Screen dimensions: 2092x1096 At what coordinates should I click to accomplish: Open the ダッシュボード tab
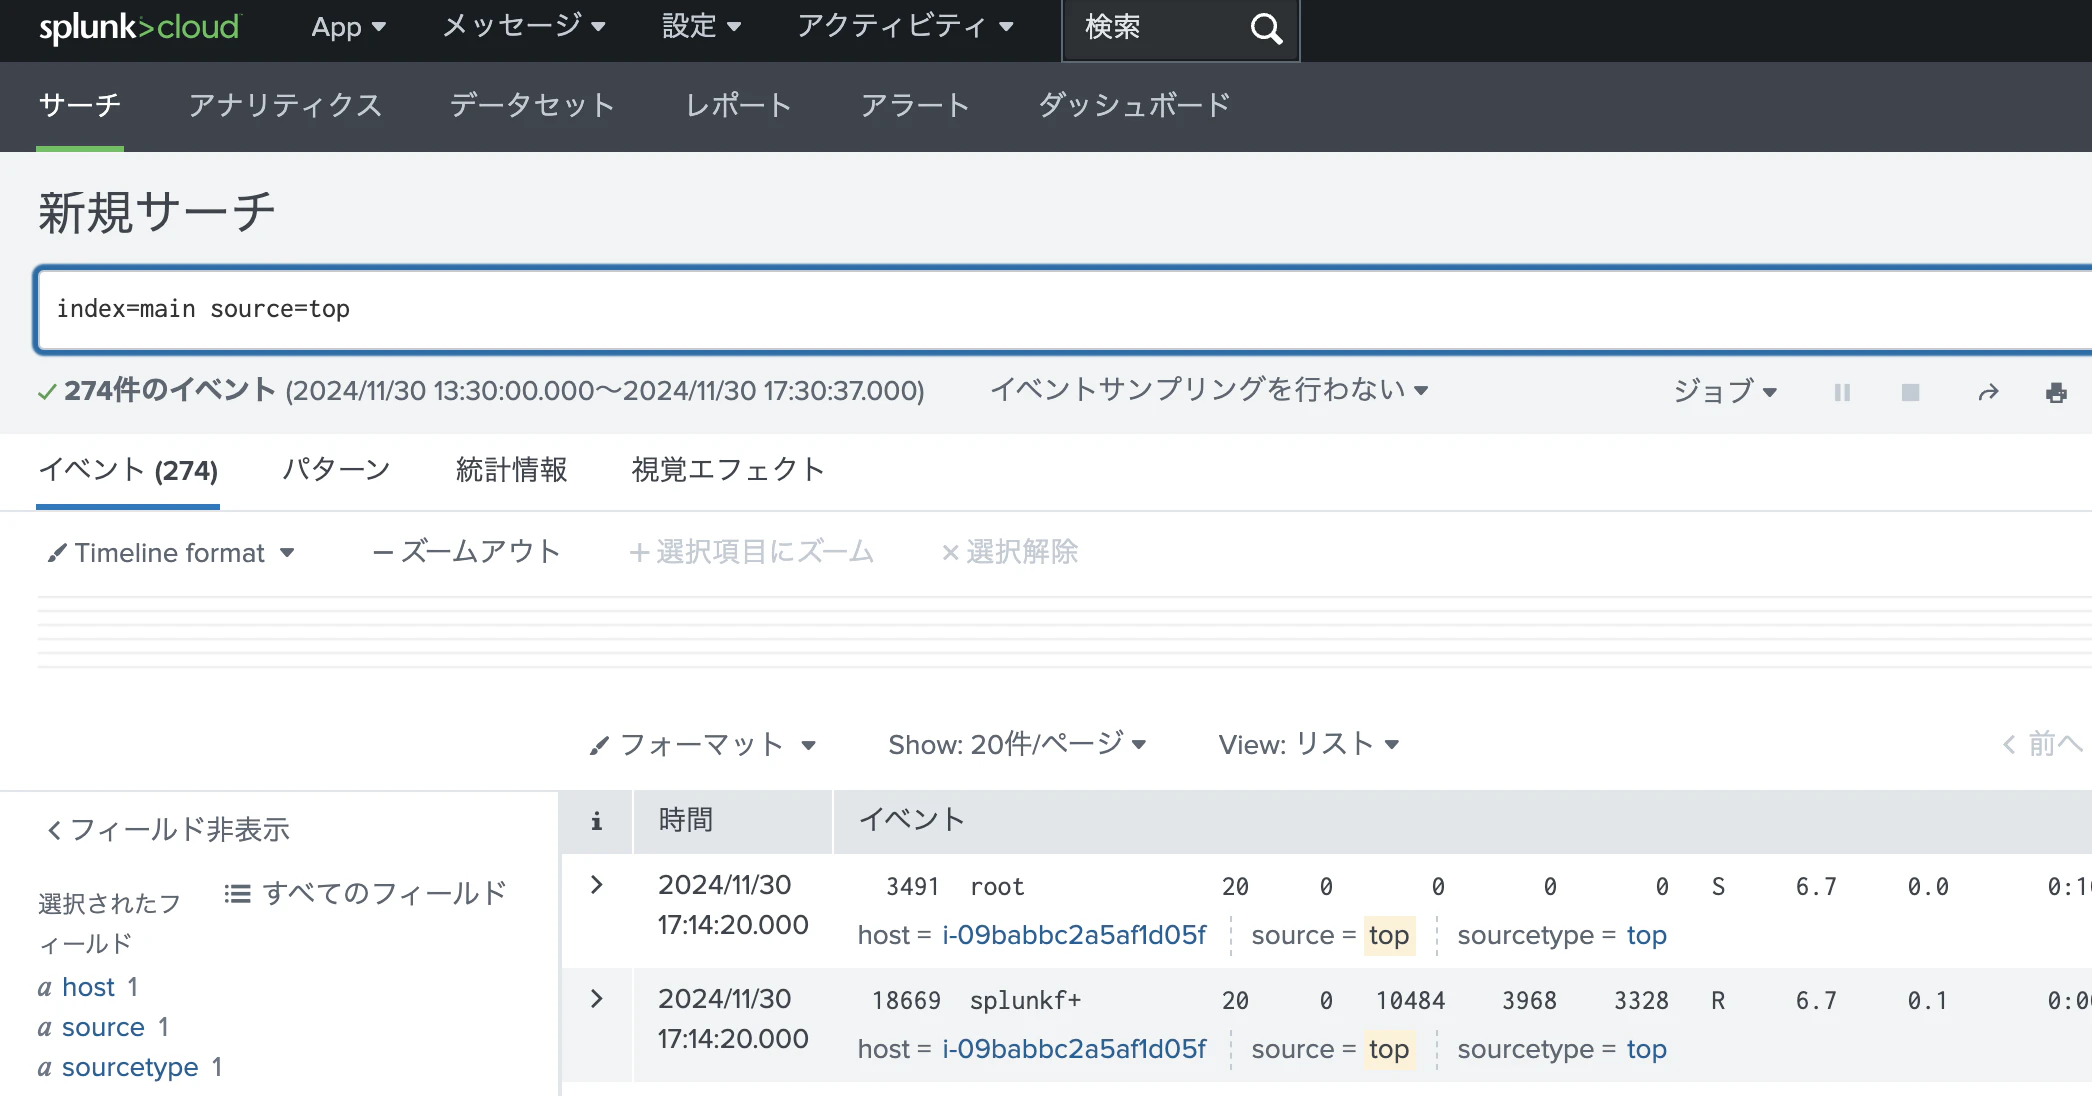tap(1134, 105)
